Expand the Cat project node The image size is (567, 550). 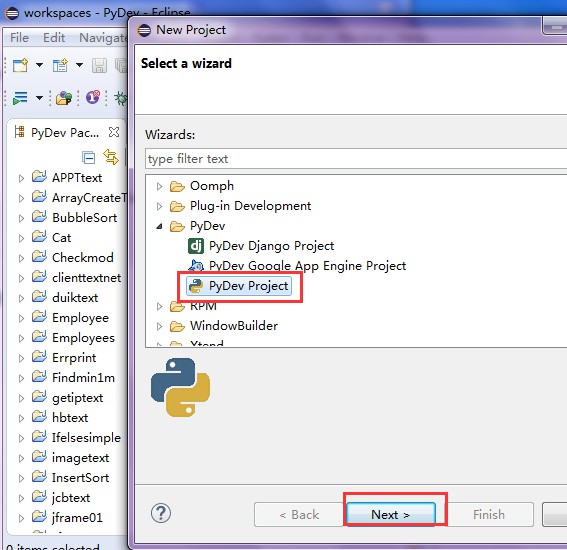(x=21, y=238)
